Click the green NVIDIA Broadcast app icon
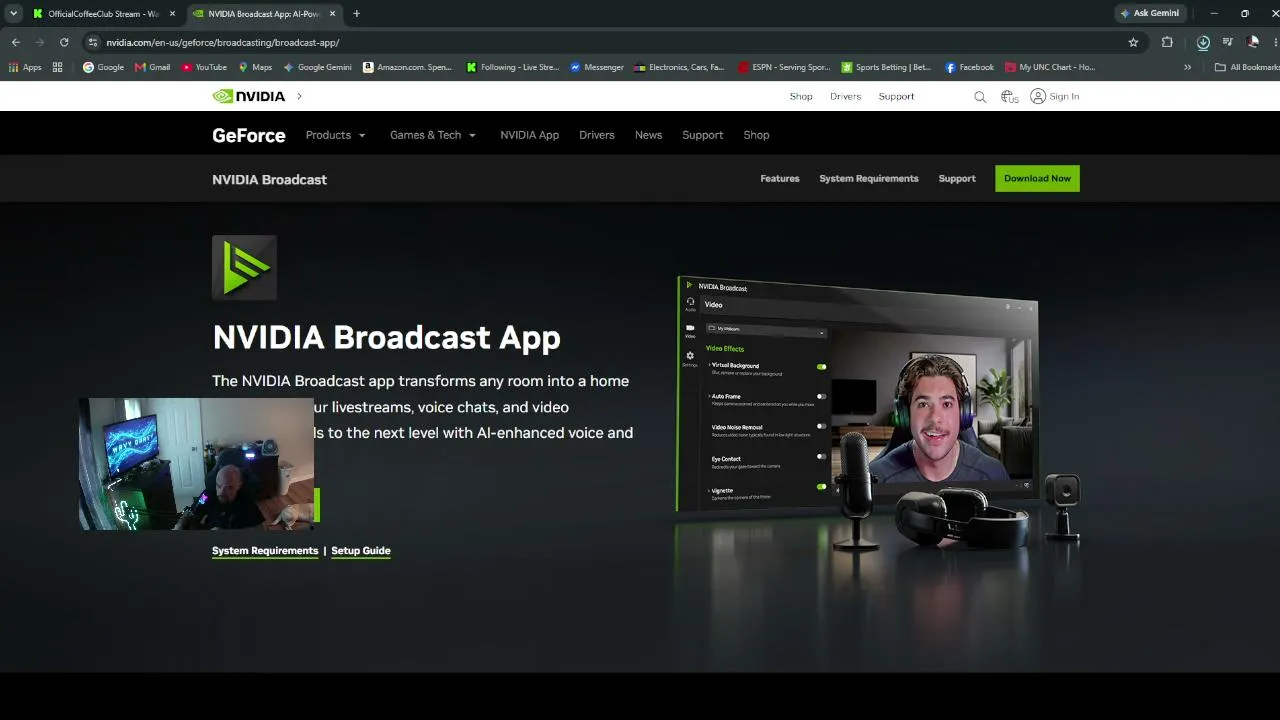 pyautogui.click(x=244, y=267)
